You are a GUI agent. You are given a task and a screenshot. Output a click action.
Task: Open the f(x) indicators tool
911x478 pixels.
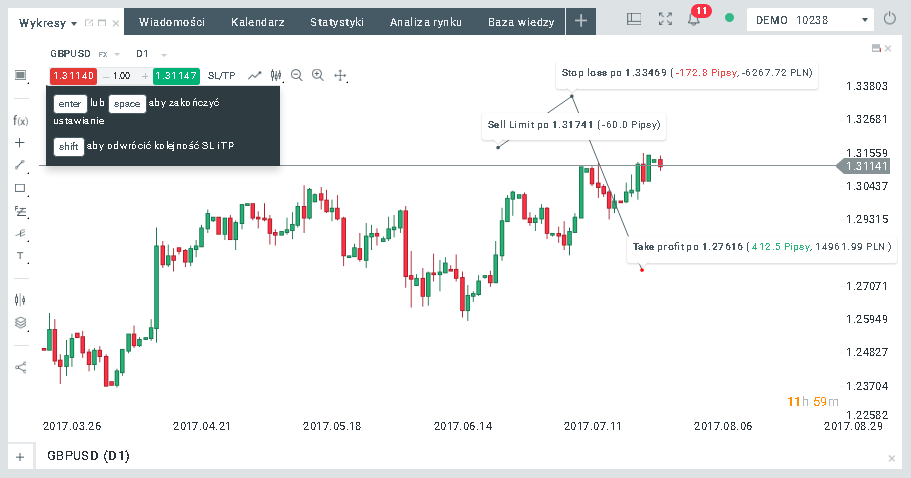pyautogui.click(x=20, y=120)
